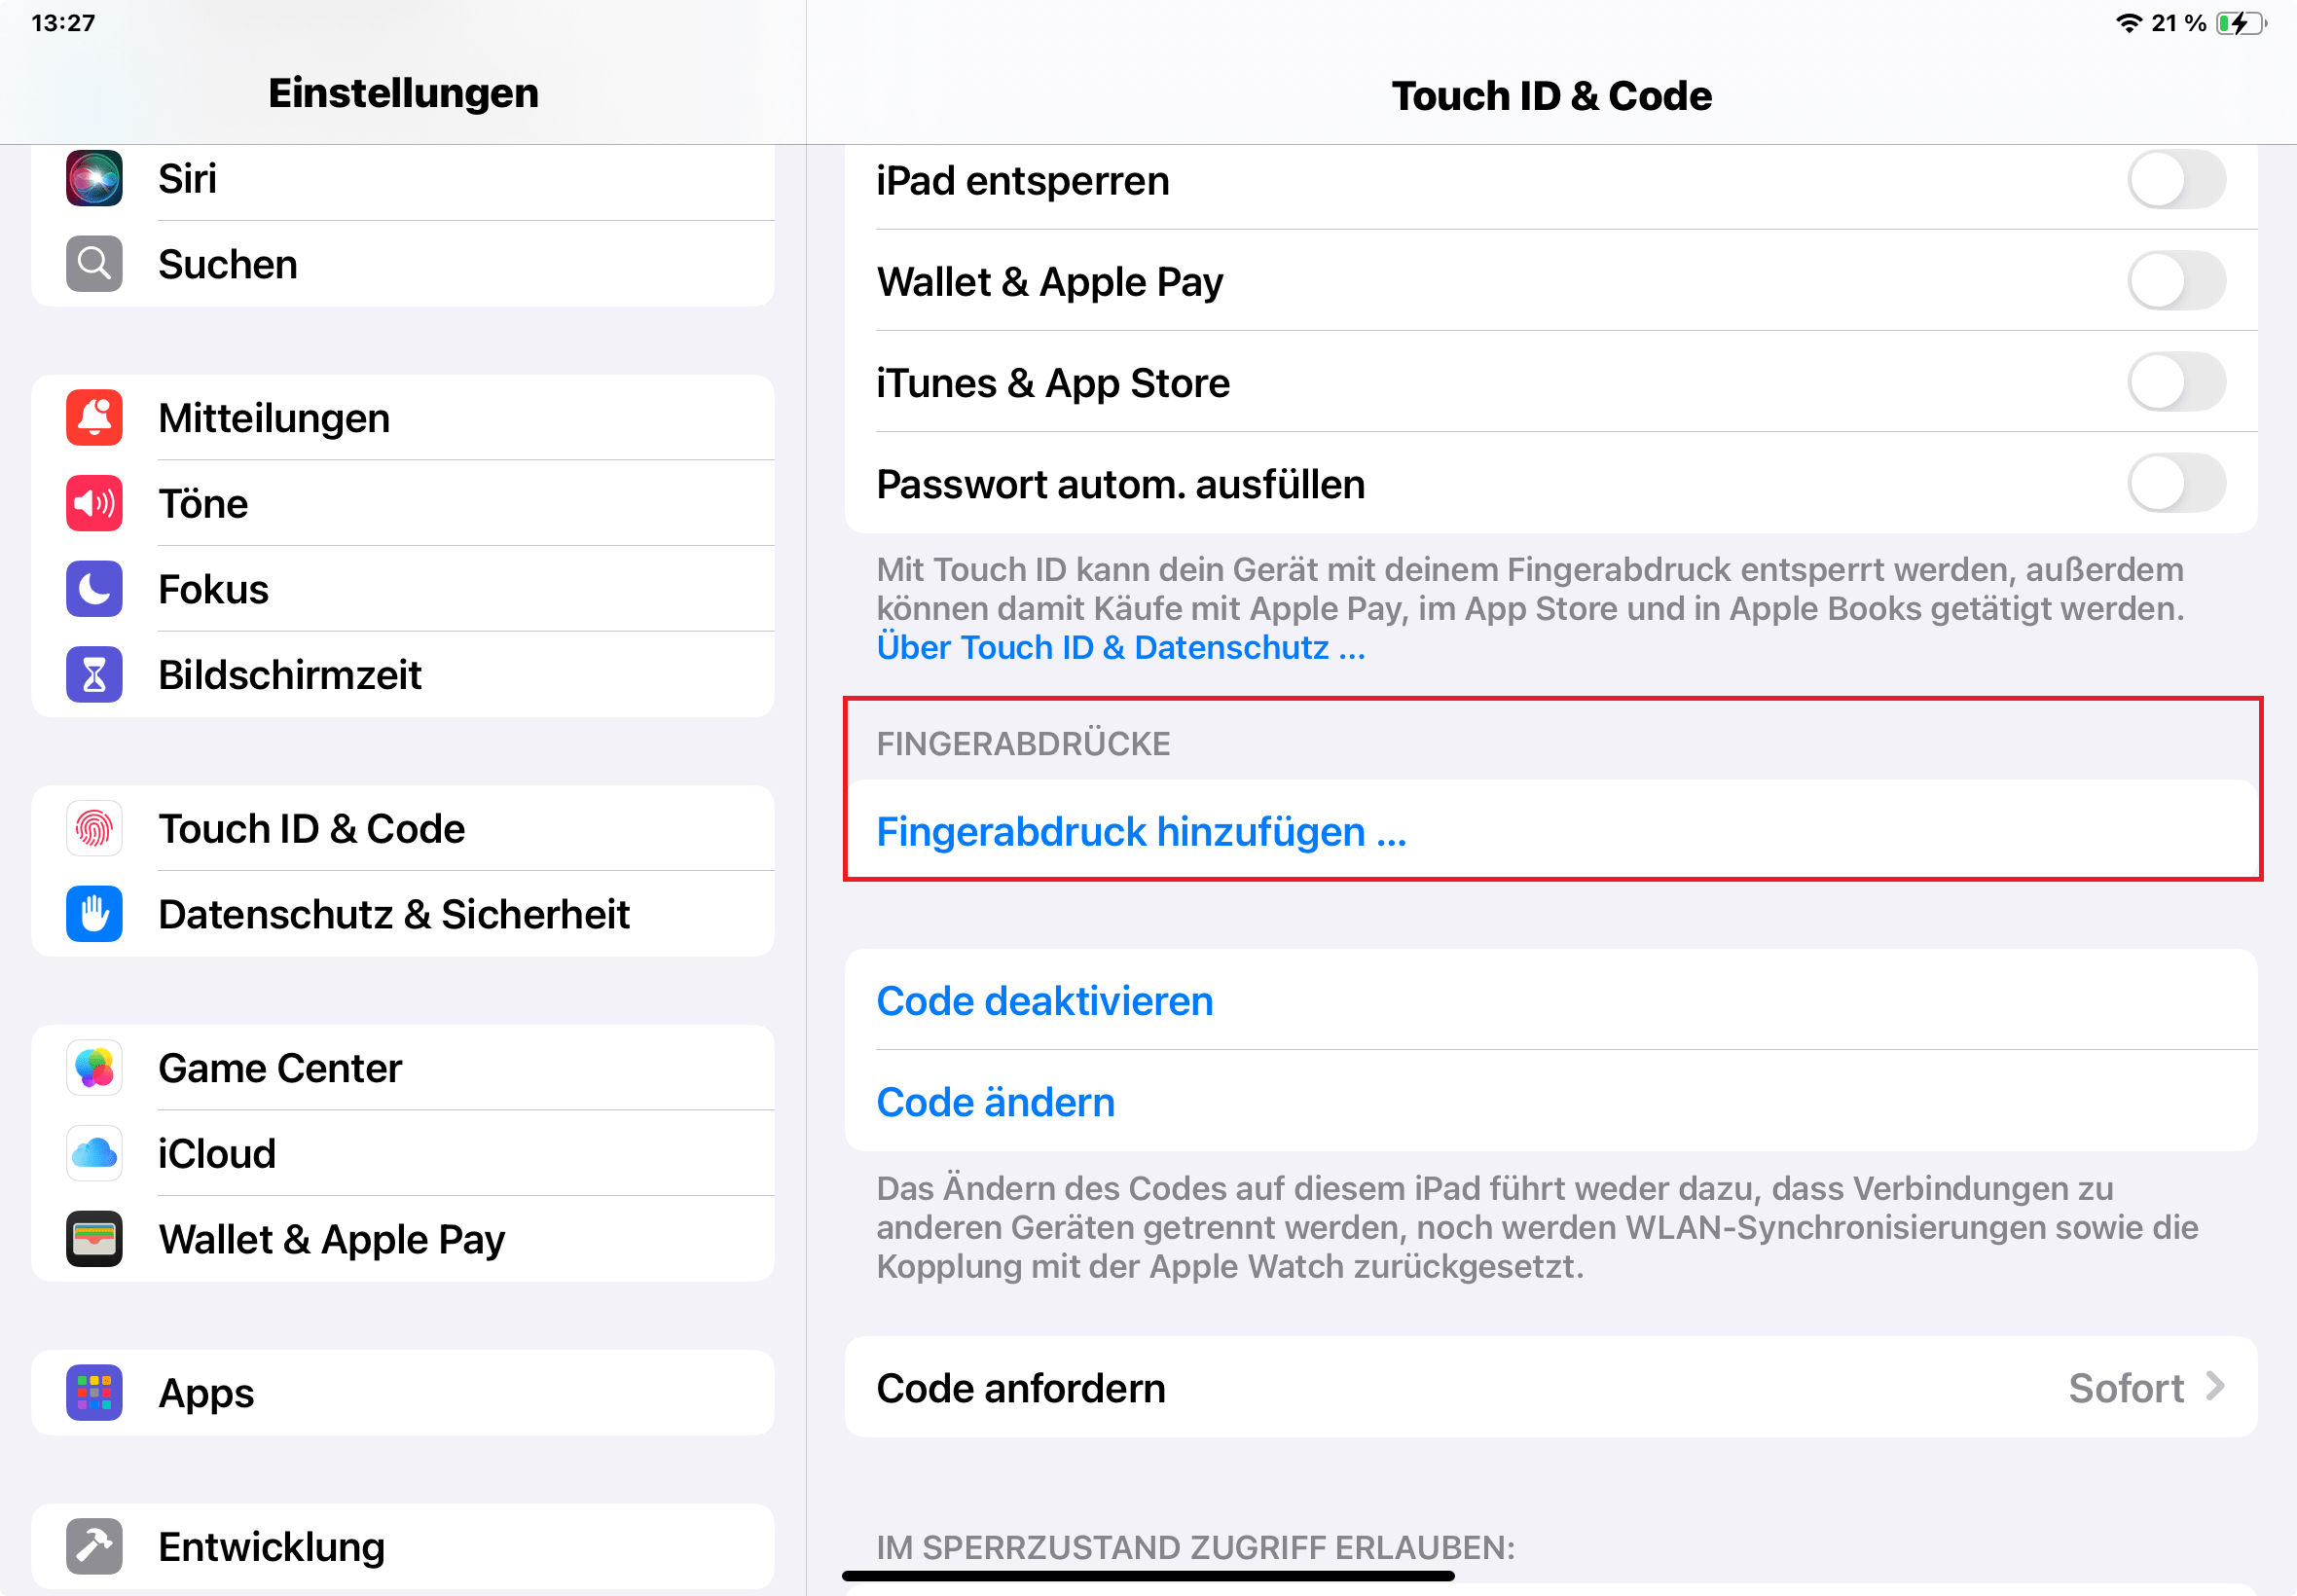This screenshot has width=2297, height=1596.
Task: Click the Code deaktivieren link
Action: pyautogui.click(x=1044, y=1000)
